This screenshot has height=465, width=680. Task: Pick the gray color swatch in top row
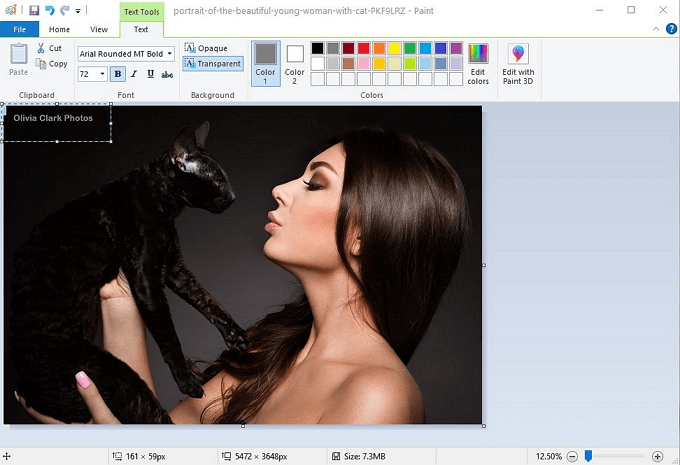333,48
